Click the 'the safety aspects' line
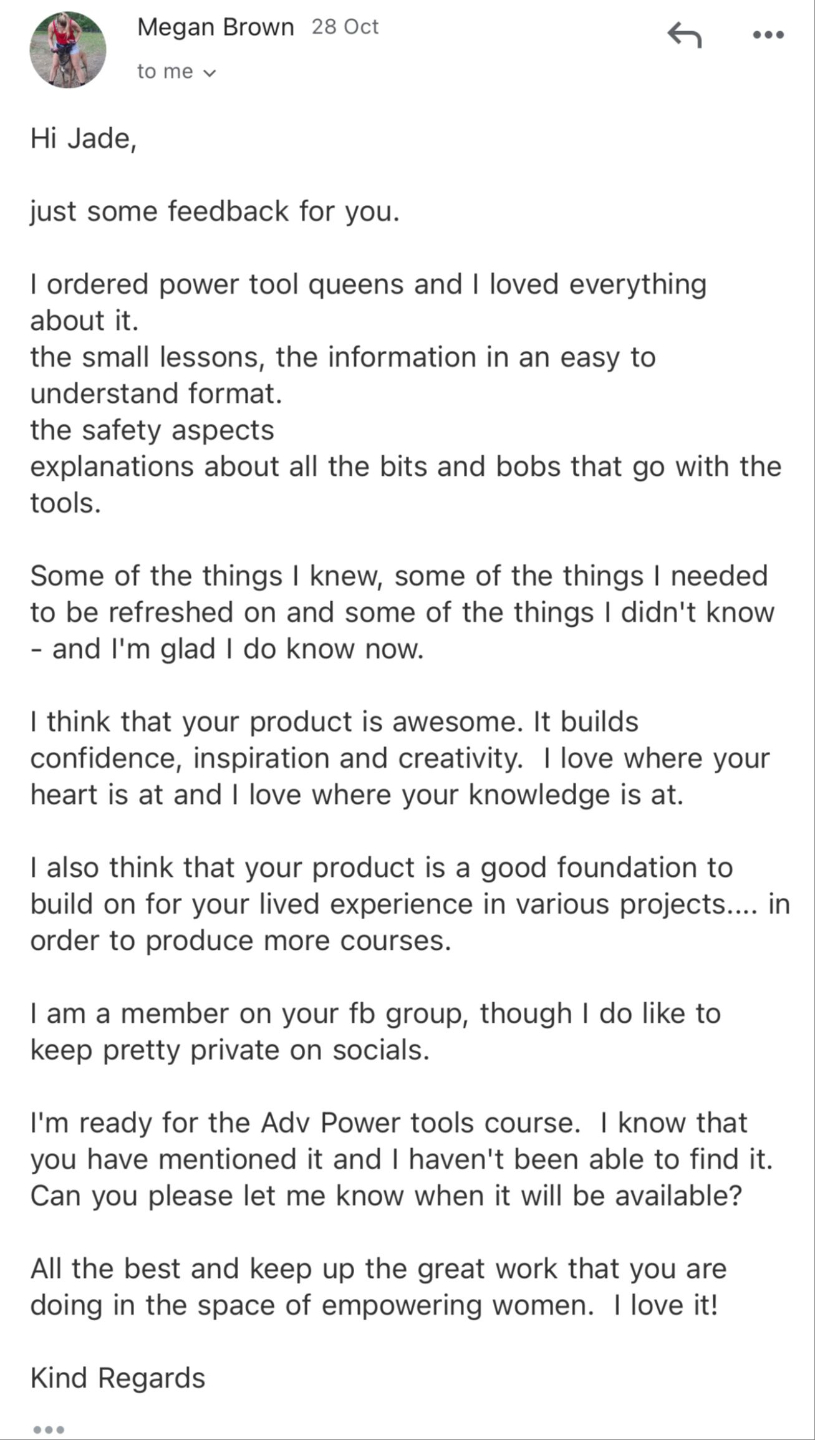The height and width of the screenshot is (1440, 815). [152, 430]
